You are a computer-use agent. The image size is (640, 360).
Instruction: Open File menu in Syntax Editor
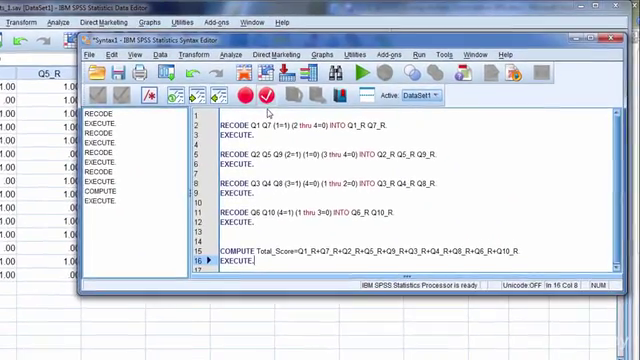click(89, 55)
